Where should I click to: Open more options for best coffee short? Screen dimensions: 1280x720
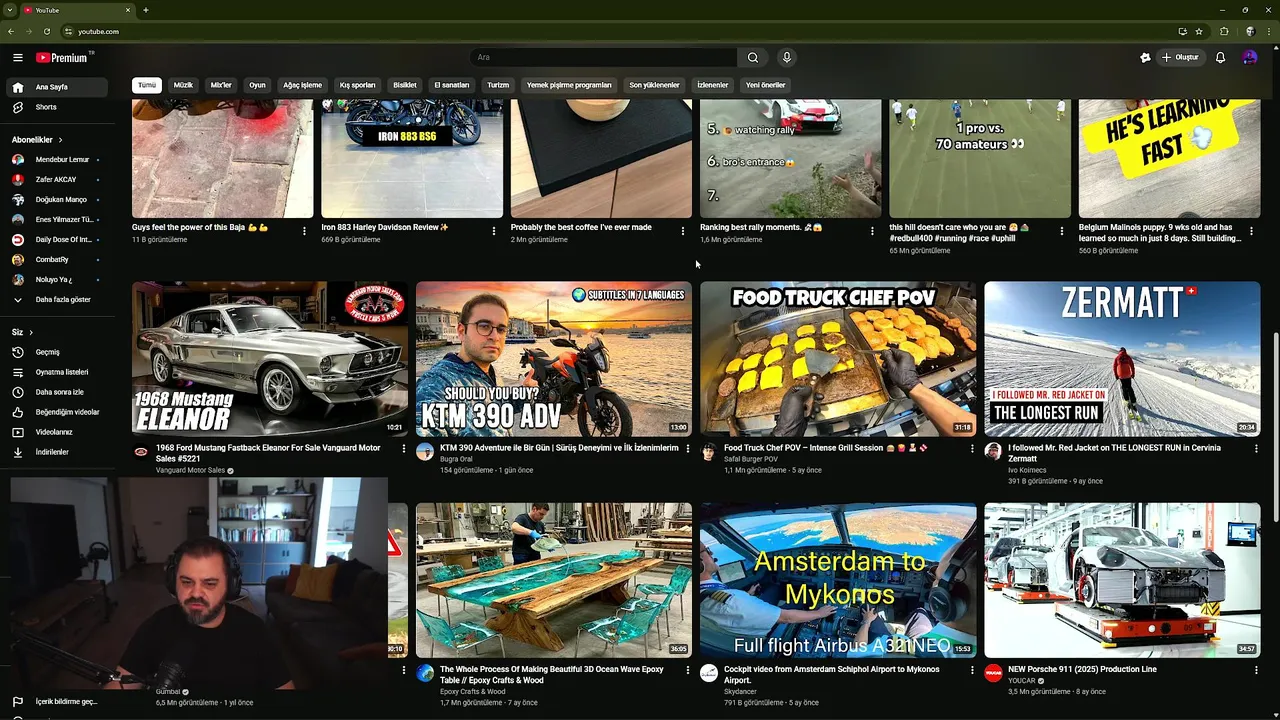click(683, 231)
